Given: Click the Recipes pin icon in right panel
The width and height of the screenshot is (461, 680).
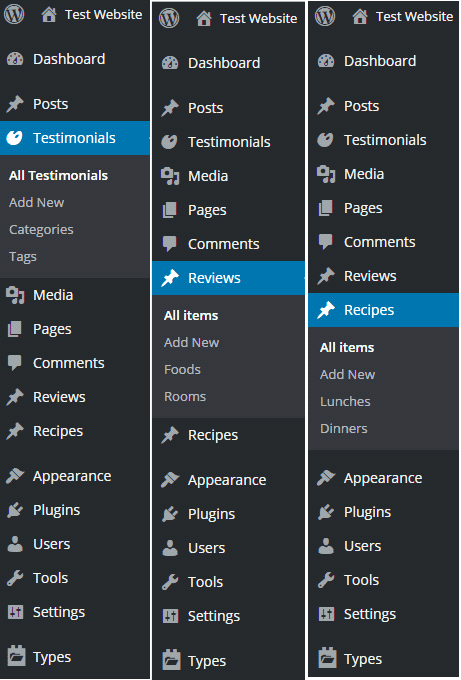Looking at the screenshot, I should [326, 310].
